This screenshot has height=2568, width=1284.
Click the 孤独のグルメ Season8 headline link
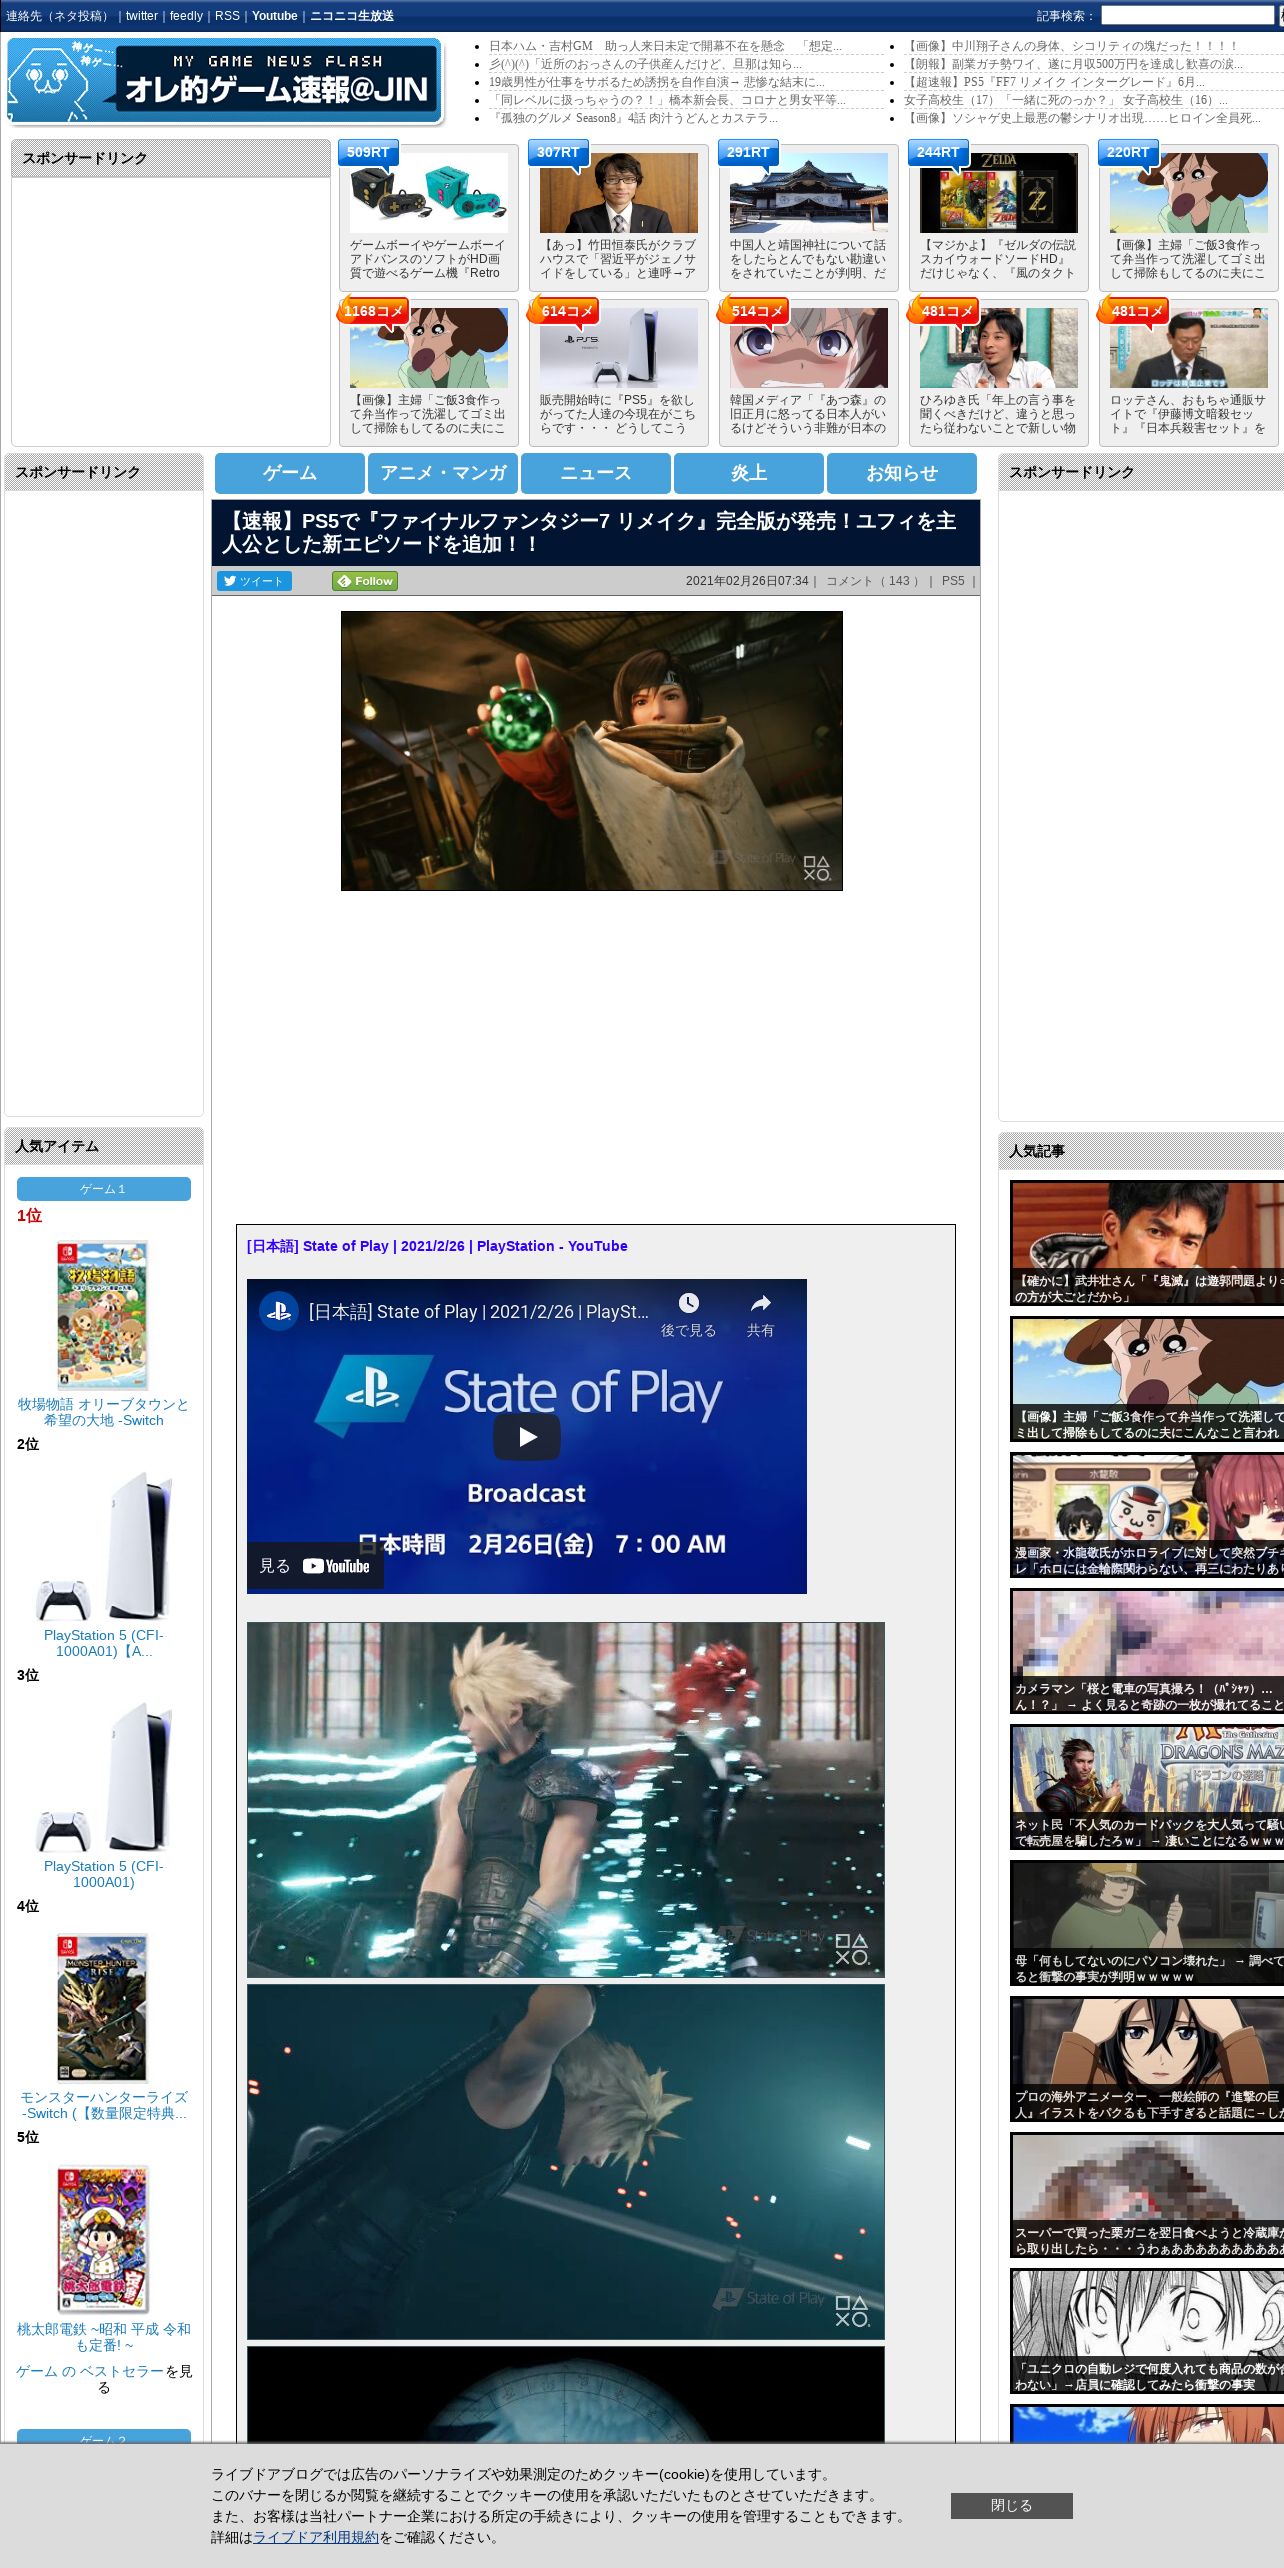click(x=633, y=118)
